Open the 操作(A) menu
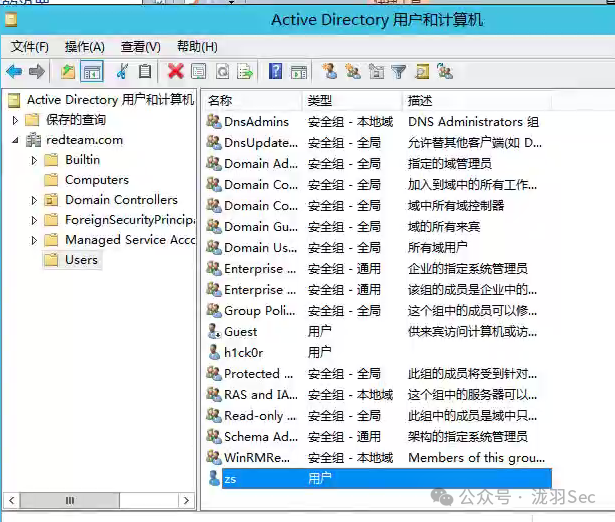 click(x=85, y=47)
